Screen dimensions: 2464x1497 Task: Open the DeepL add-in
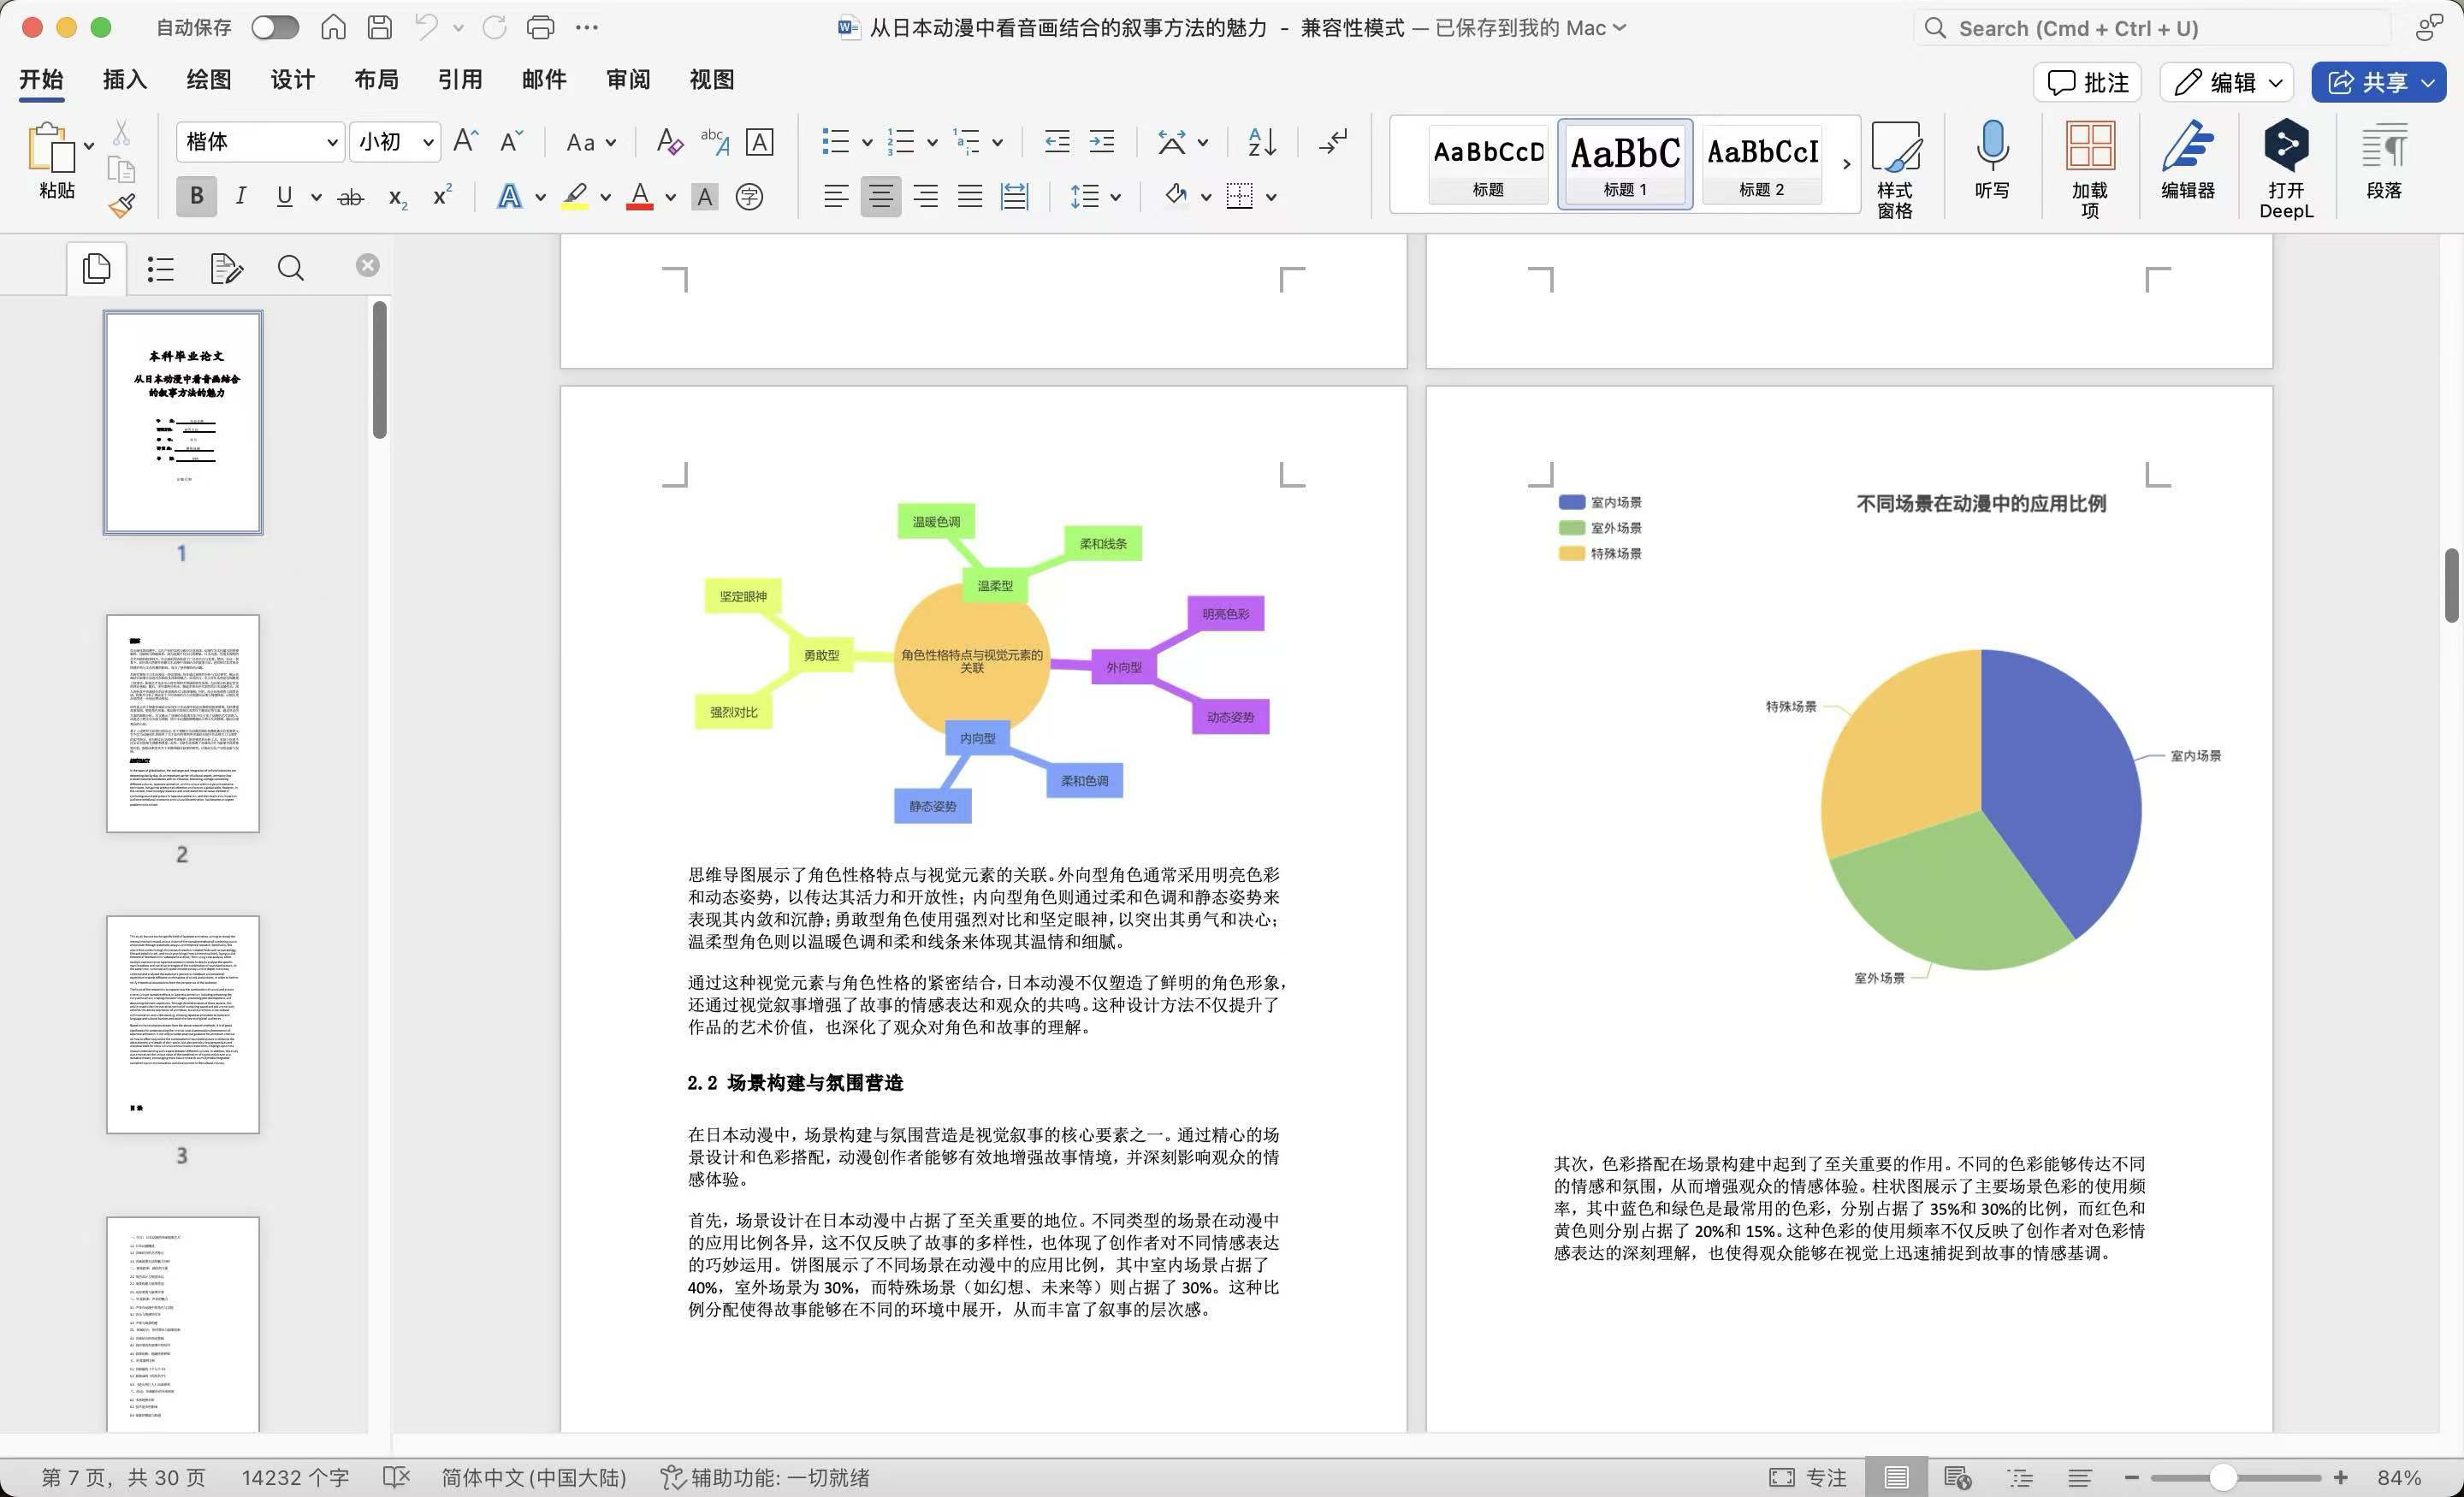click(x=2285, y=165)
